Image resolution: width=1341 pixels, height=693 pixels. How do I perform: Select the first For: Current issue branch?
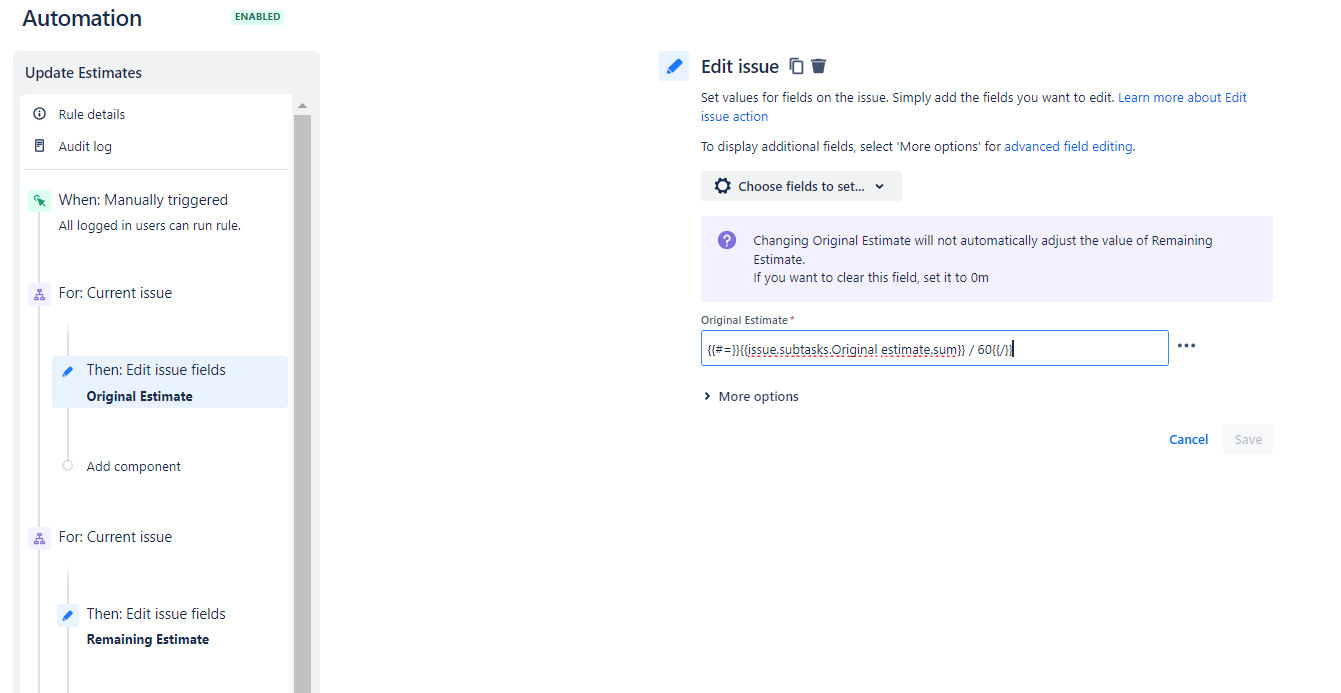click(115, 293)
